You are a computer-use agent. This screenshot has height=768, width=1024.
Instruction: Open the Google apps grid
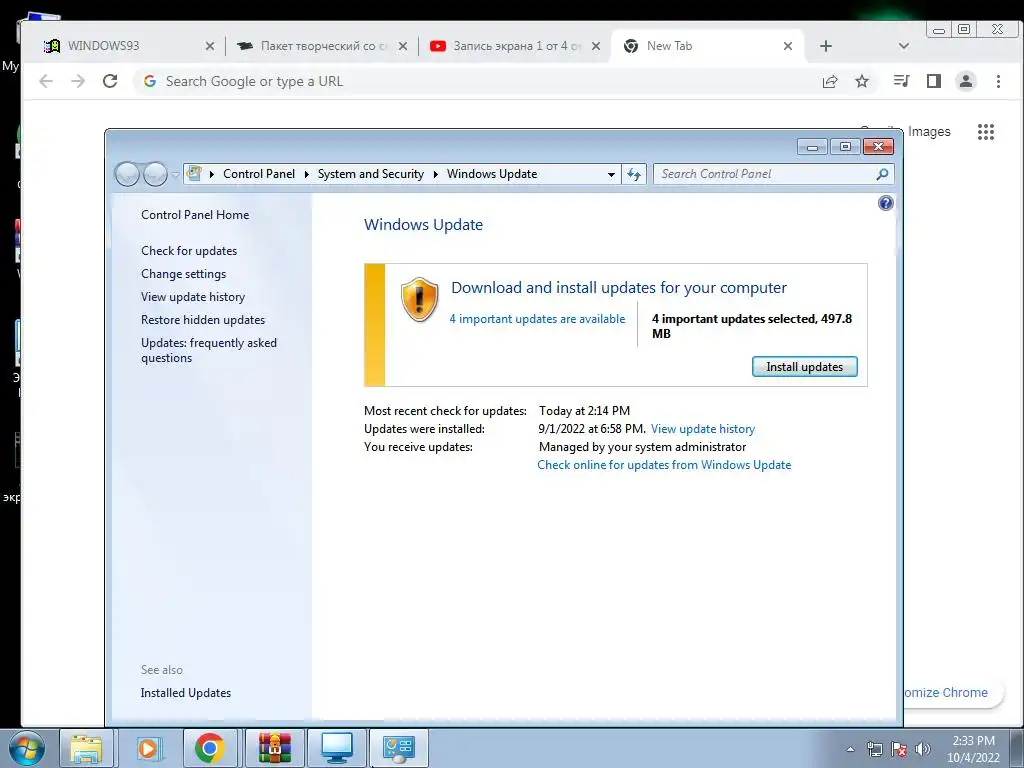pos(985,132)
